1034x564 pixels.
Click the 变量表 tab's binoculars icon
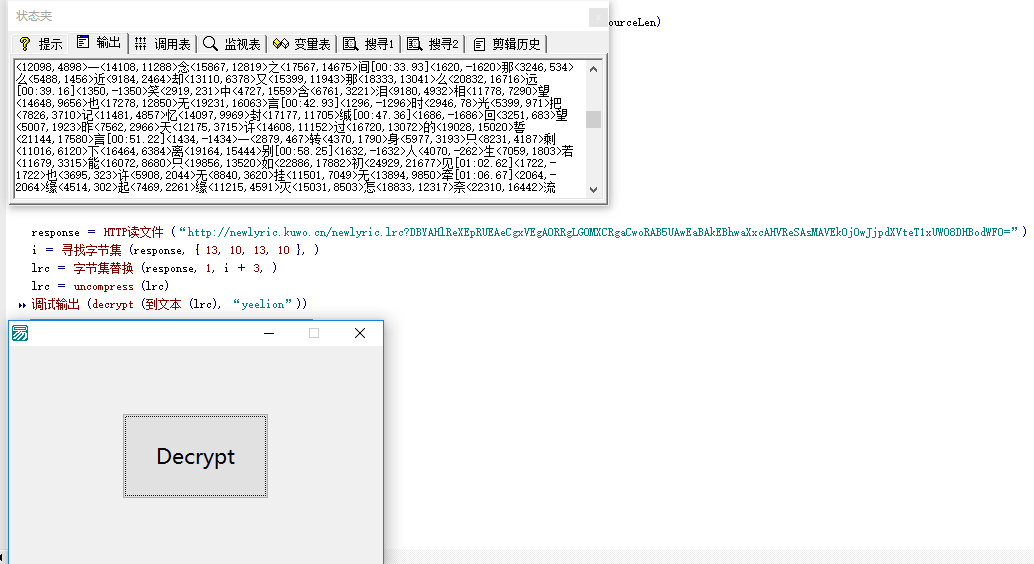click(x=281, y=44)
